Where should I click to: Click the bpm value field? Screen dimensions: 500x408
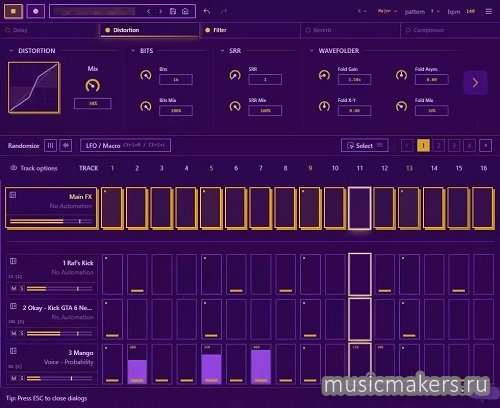click(470, 11)
